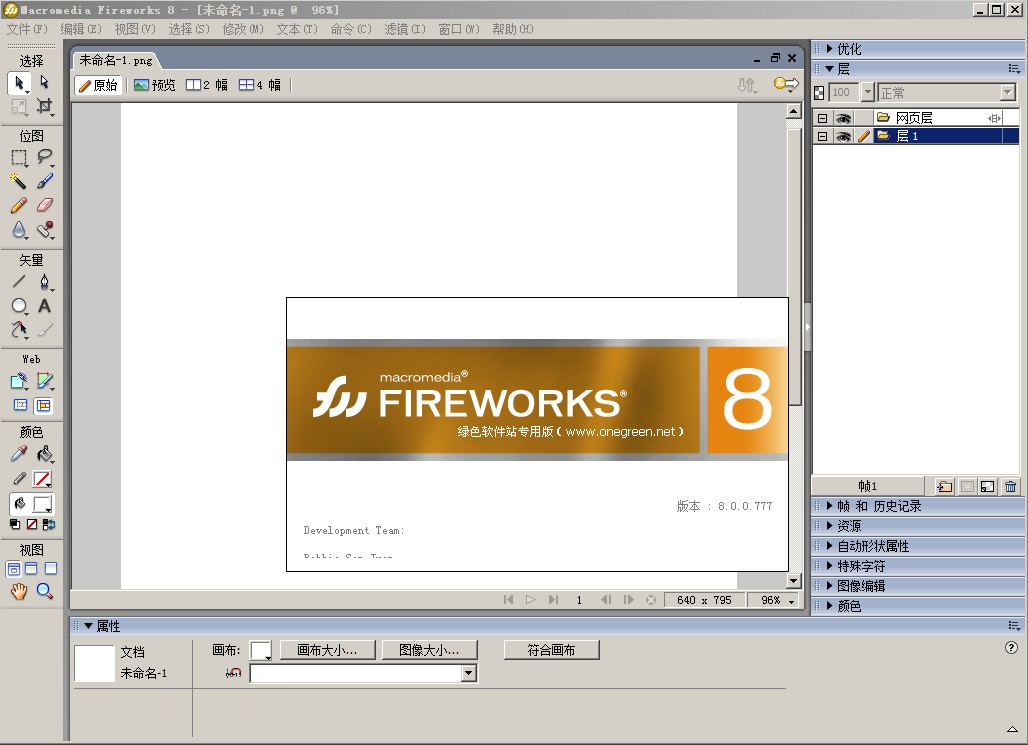Select the Hand tool

19,592
